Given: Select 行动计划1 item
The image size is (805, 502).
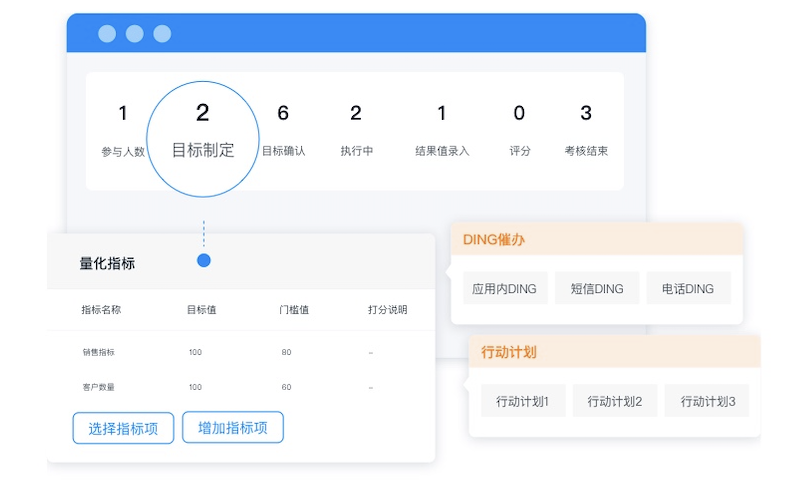Looking at the screenshot, I should pyautogui.click(x=523, y=401).
